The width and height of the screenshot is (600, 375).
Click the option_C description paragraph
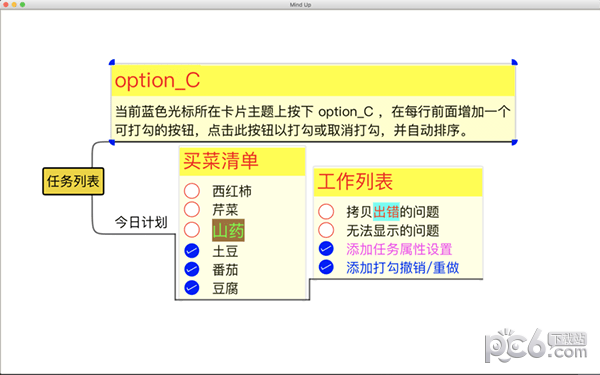(x=313, y=121)
